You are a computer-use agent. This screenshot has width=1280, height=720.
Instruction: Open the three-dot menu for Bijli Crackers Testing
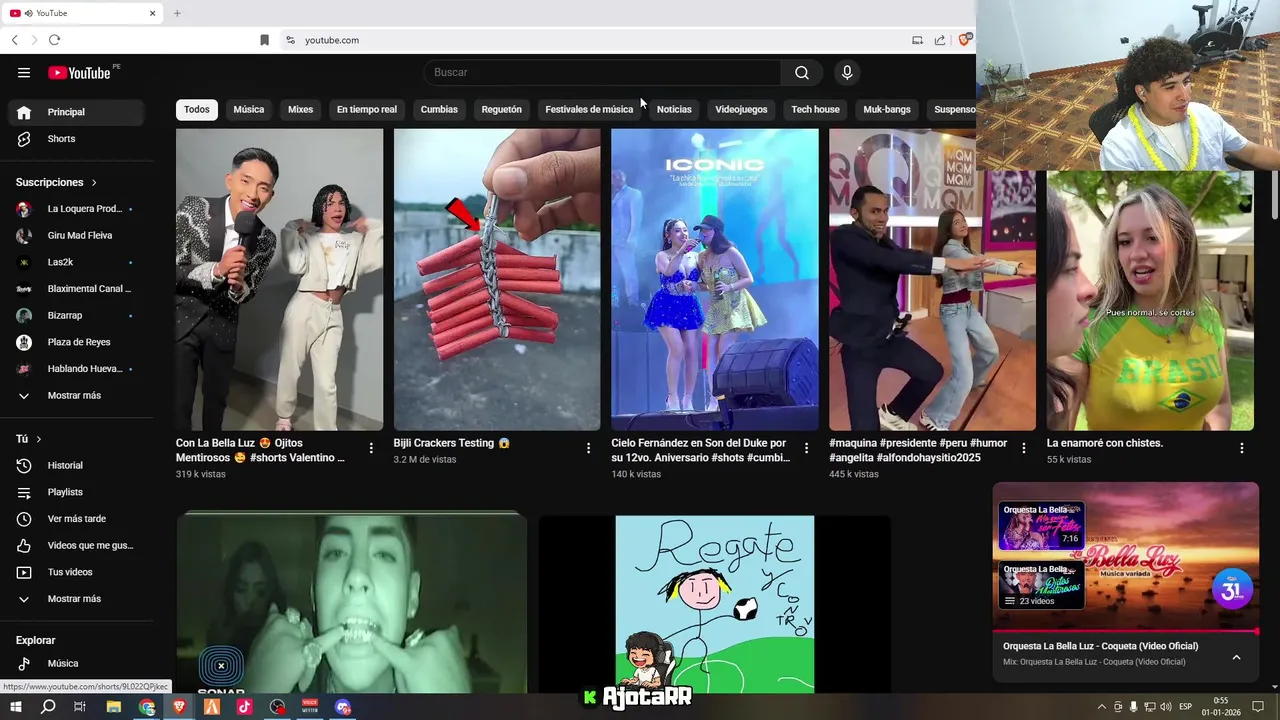(x=589, y=448)
